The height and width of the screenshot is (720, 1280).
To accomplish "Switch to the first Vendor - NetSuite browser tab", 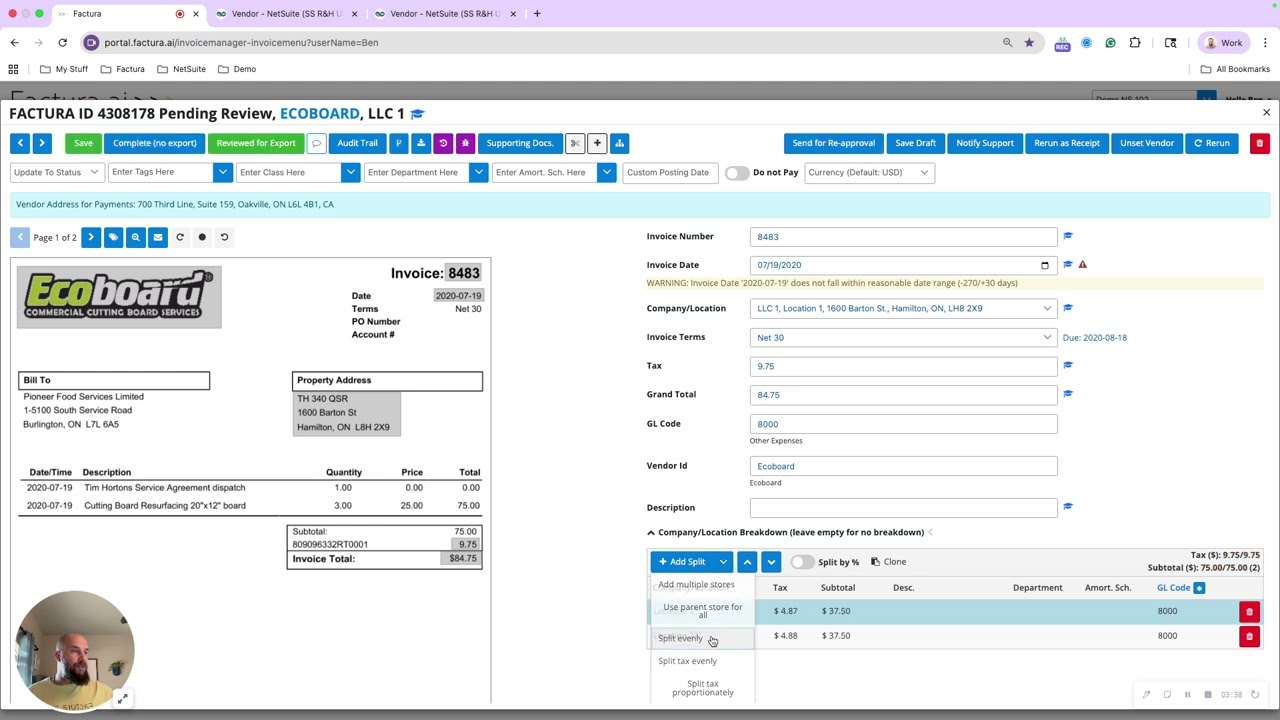I will coord(285,14).
